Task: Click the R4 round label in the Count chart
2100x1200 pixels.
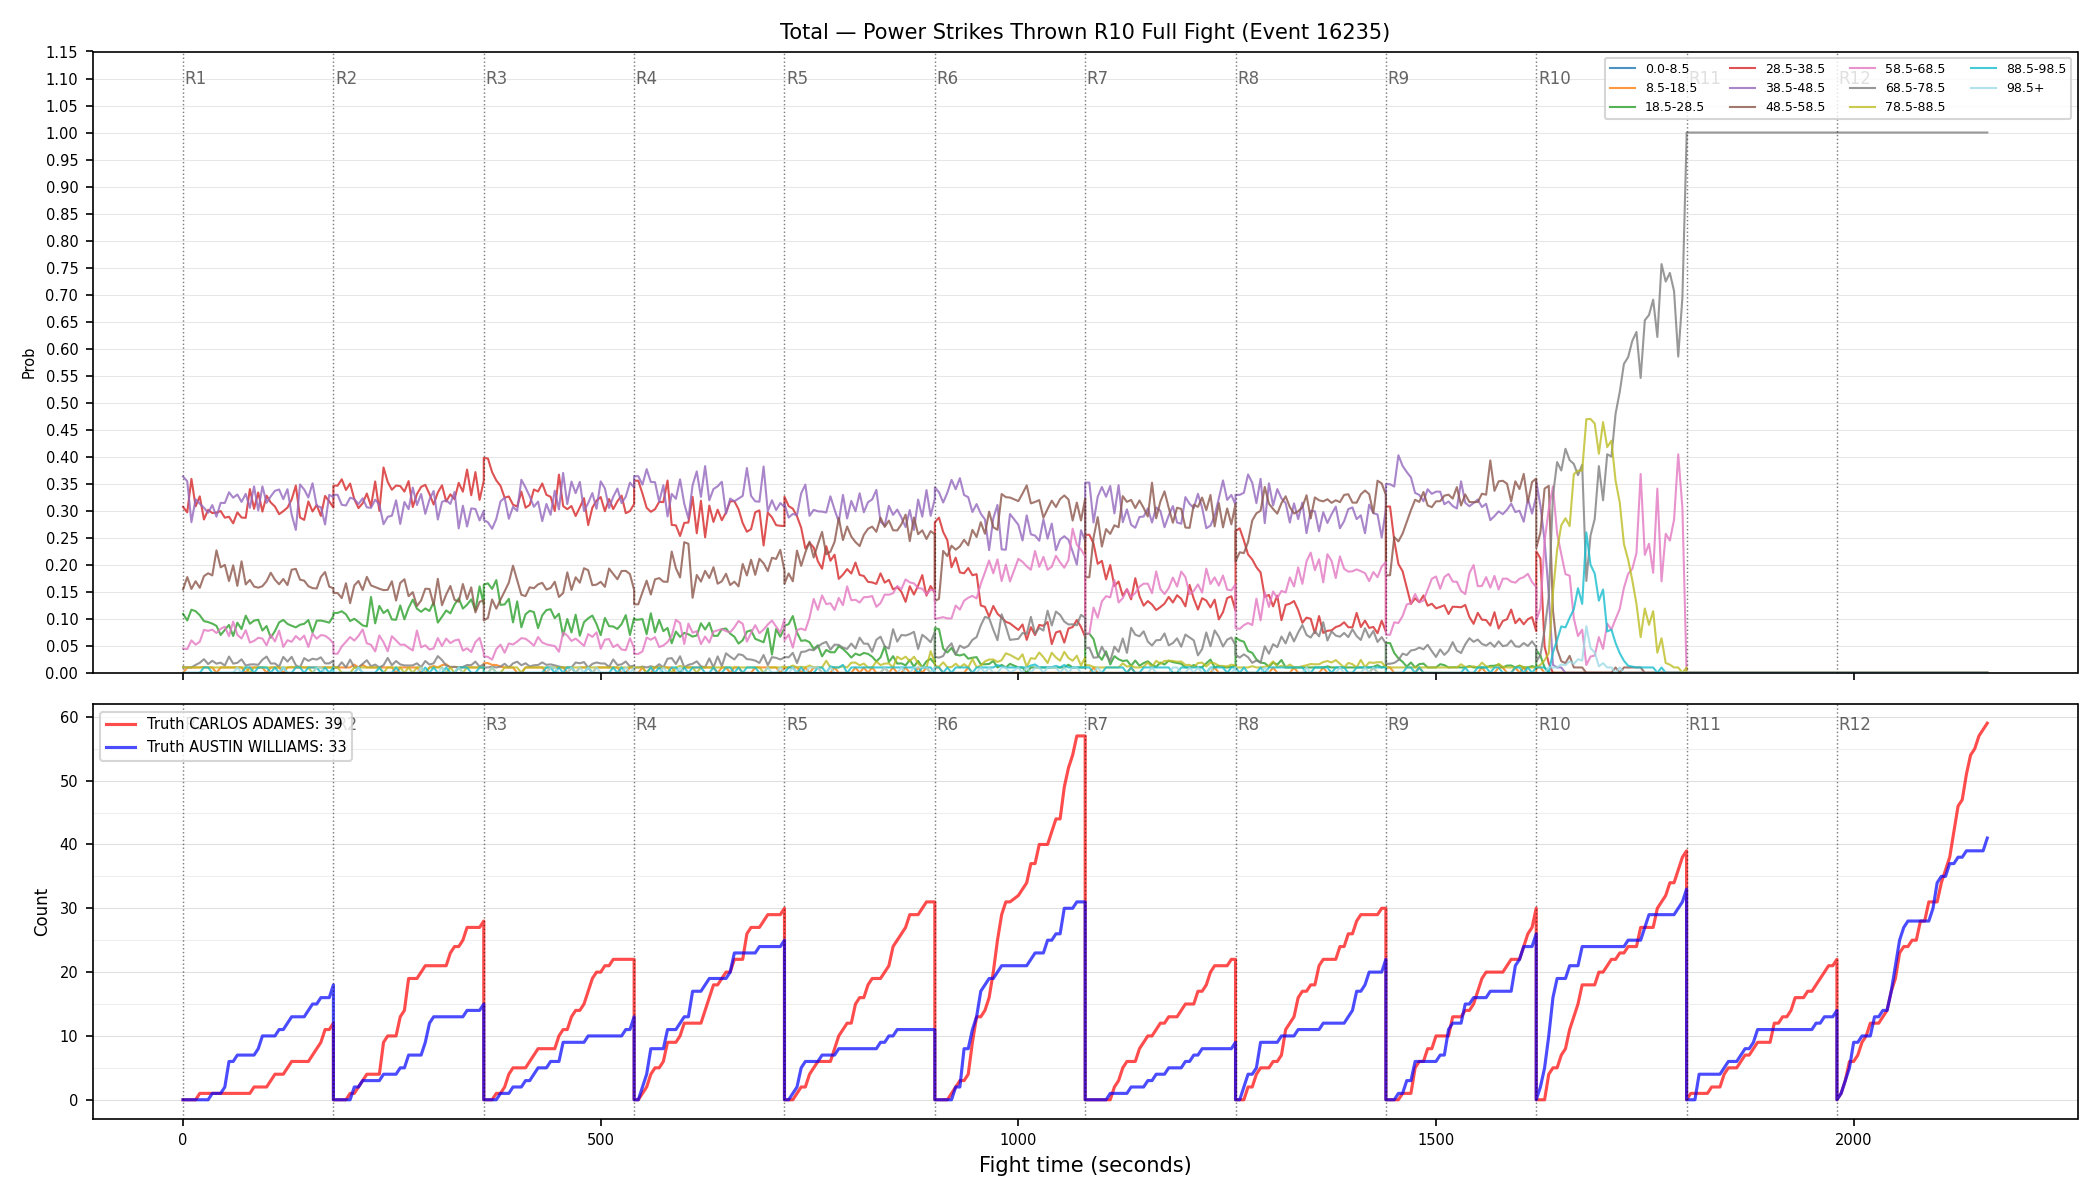Action: coord(647,724)
